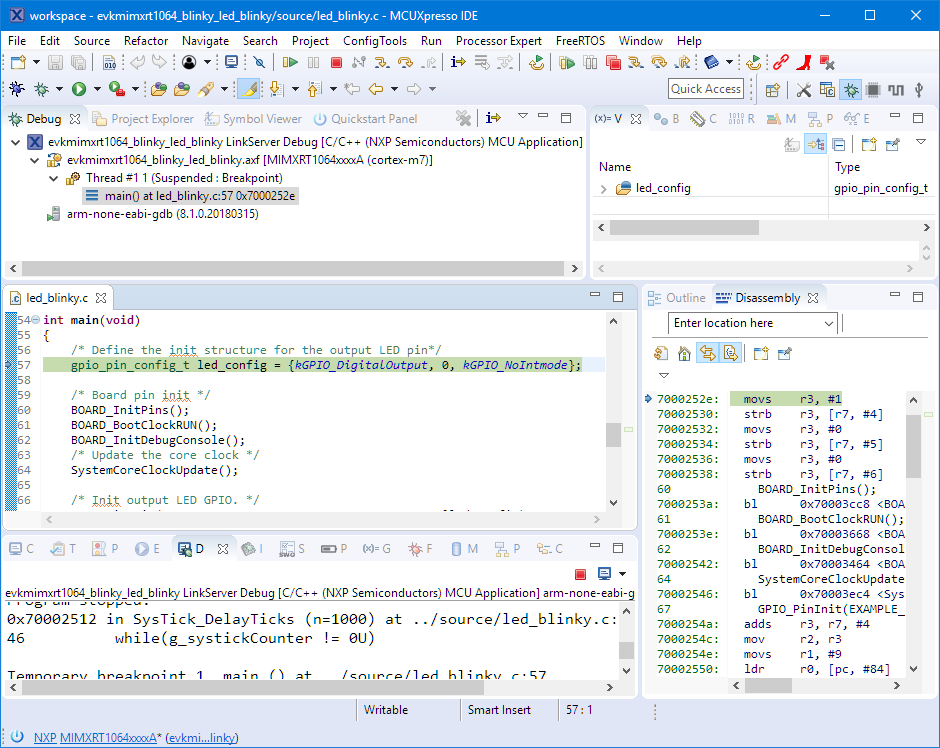The height and width of the screenshot is (748, 940).
Task: Open the ConfigTools menu
Action: click(x=374, y=41)
